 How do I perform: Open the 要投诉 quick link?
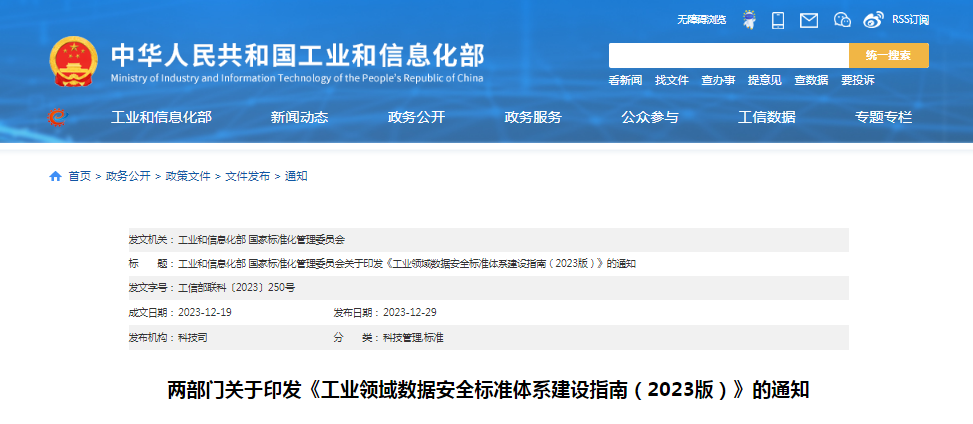858,80
